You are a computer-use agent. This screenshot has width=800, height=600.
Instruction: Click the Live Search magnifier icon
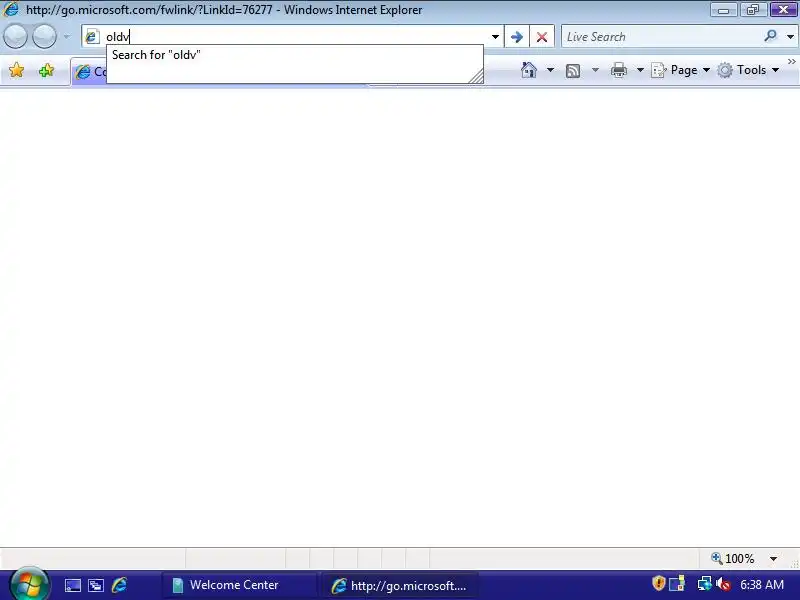click(x=770, y=36)
